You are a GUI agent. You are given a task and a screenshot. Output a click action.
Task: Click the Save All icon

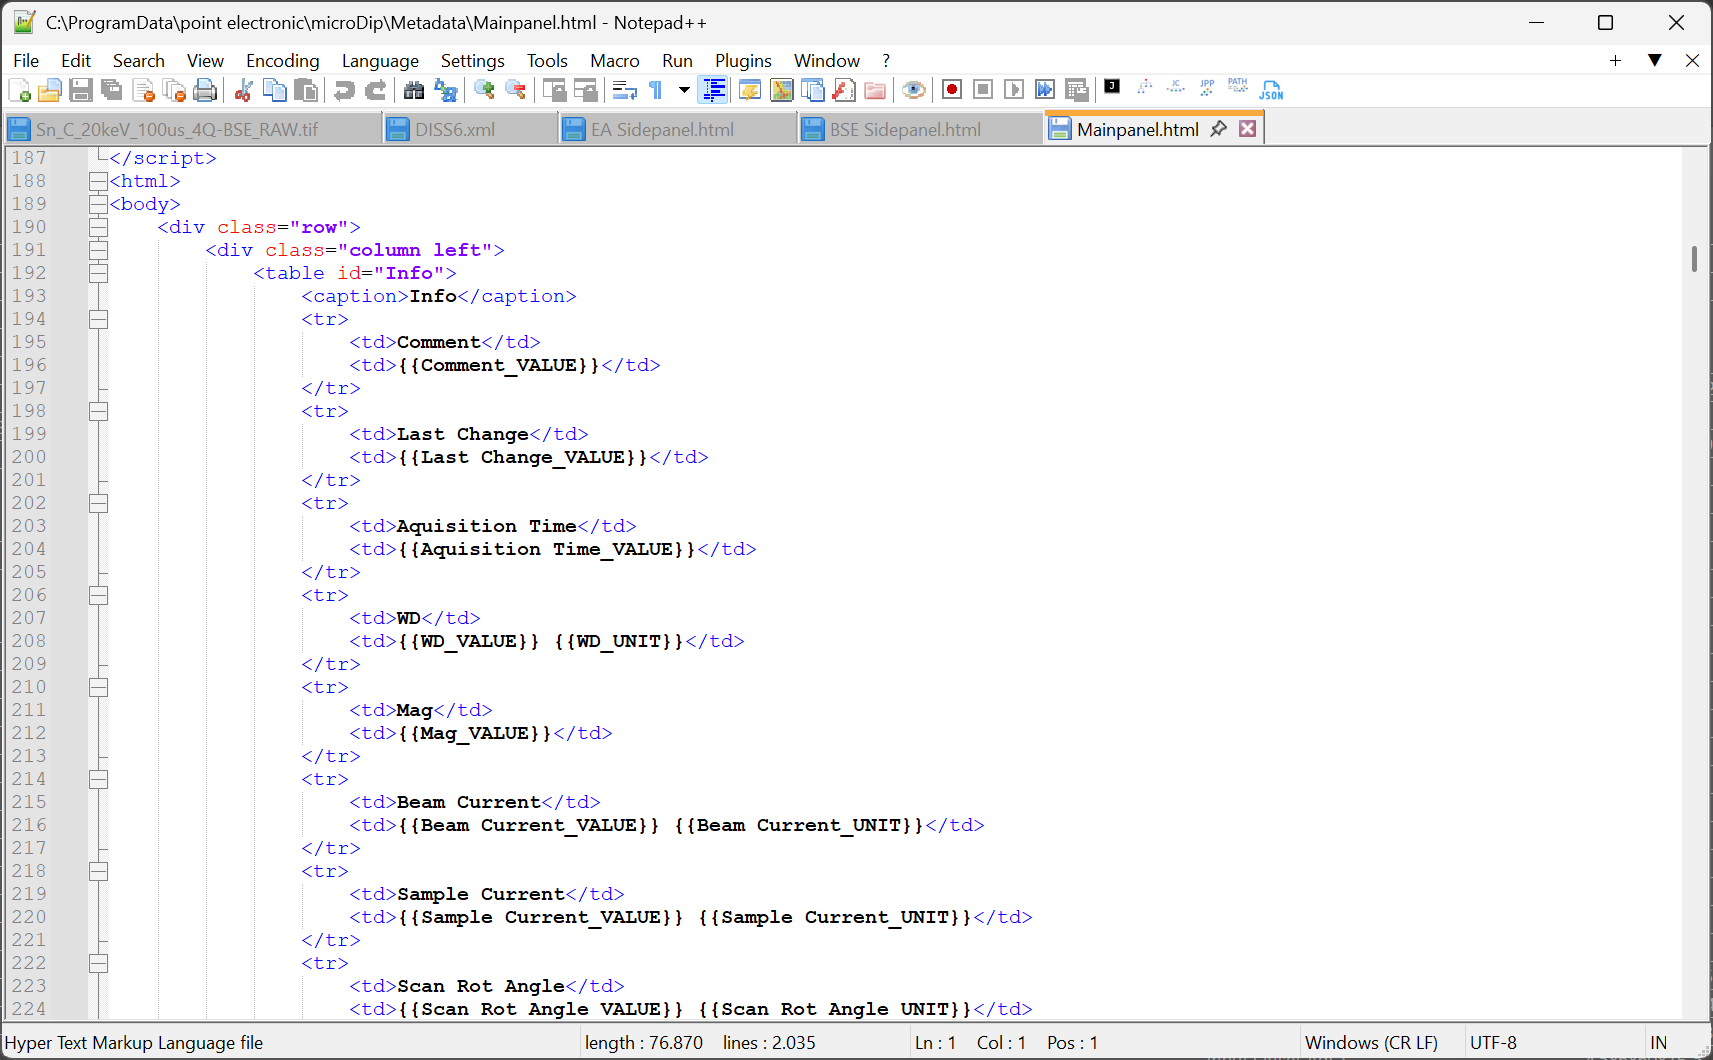[x=112, y=90]
